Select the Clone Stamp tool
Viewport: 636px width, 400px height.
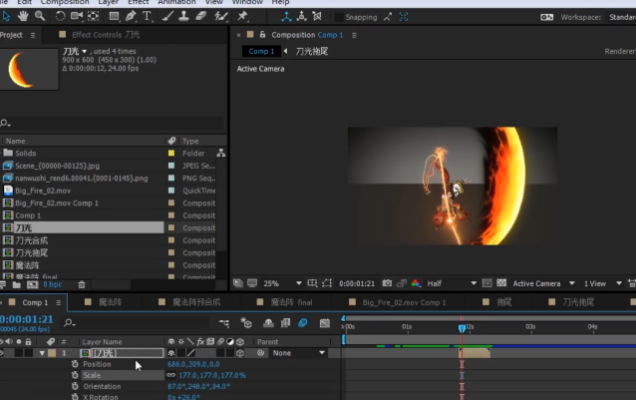click(x=184, y=16)
